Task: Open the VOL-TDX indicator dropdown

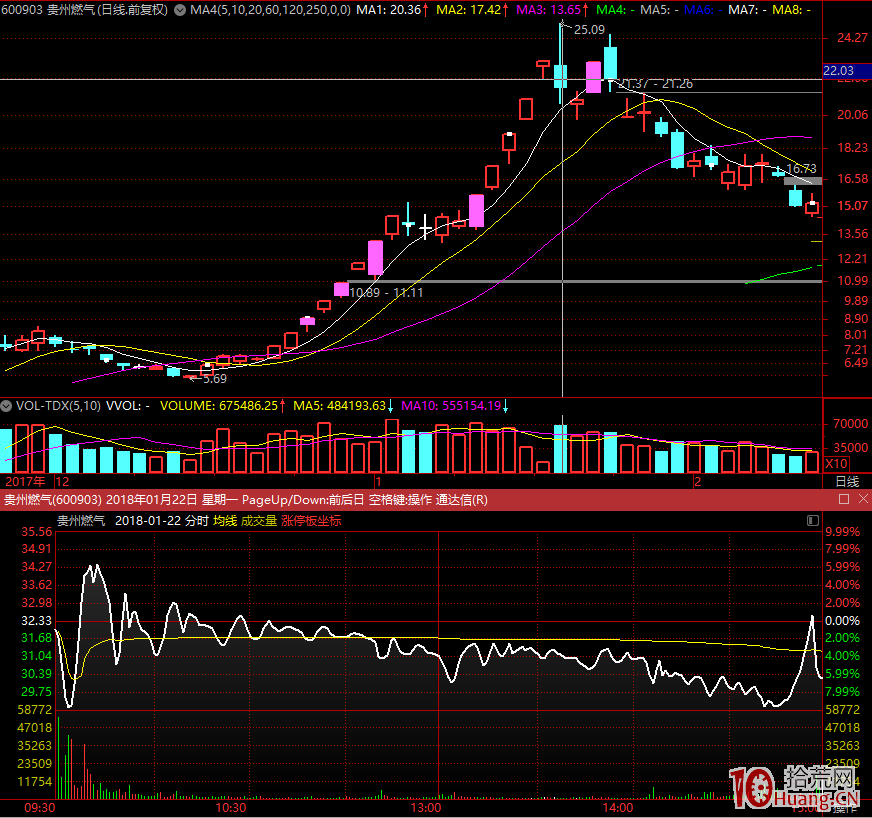Action: [6, 406]
